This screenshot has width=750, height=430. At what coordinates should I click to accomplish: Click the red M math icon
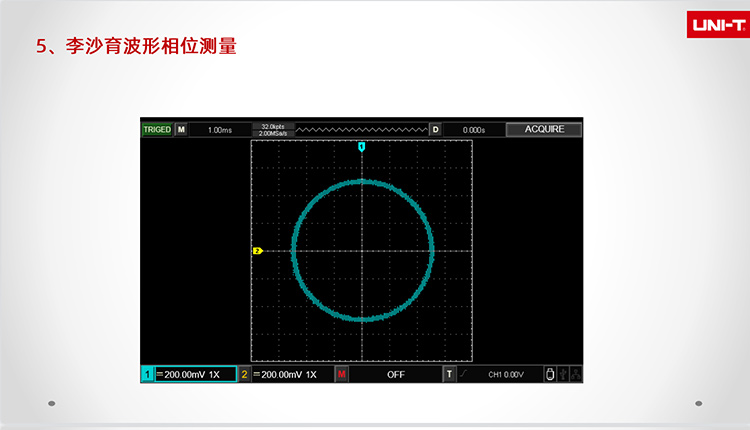342,374
